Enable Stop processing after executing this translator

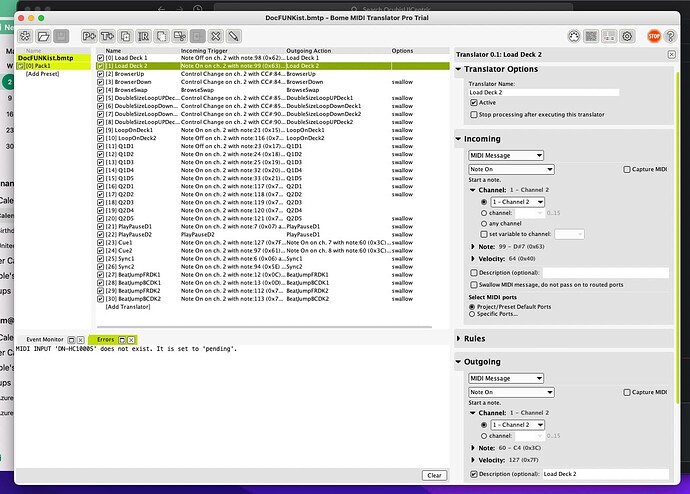point(474,114)
